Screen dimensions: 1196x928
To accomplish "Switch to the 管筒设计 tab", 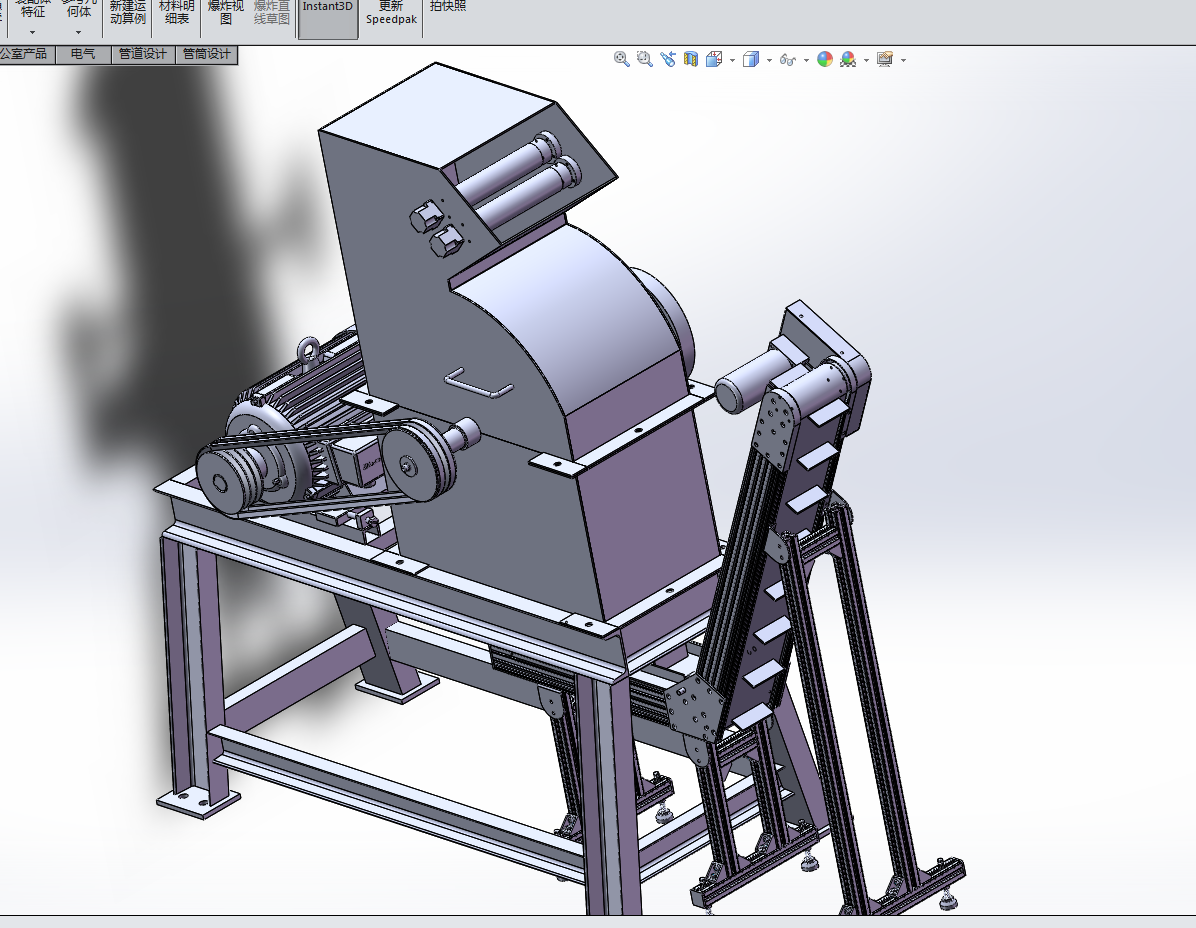I will point(207,54).
